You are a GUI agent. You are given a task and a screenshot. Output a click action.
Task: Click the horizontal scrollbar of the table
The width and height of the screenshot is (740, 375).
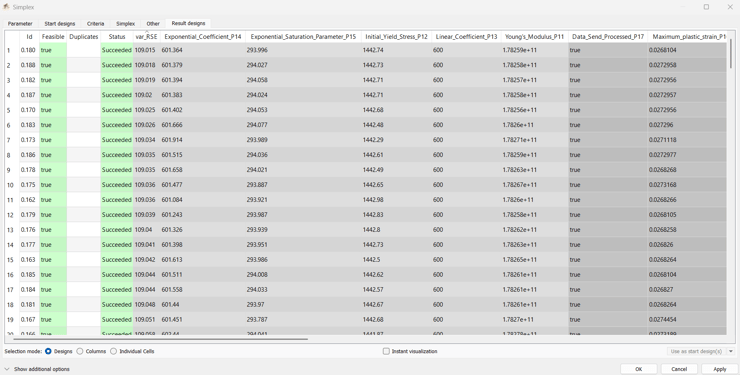160,339
